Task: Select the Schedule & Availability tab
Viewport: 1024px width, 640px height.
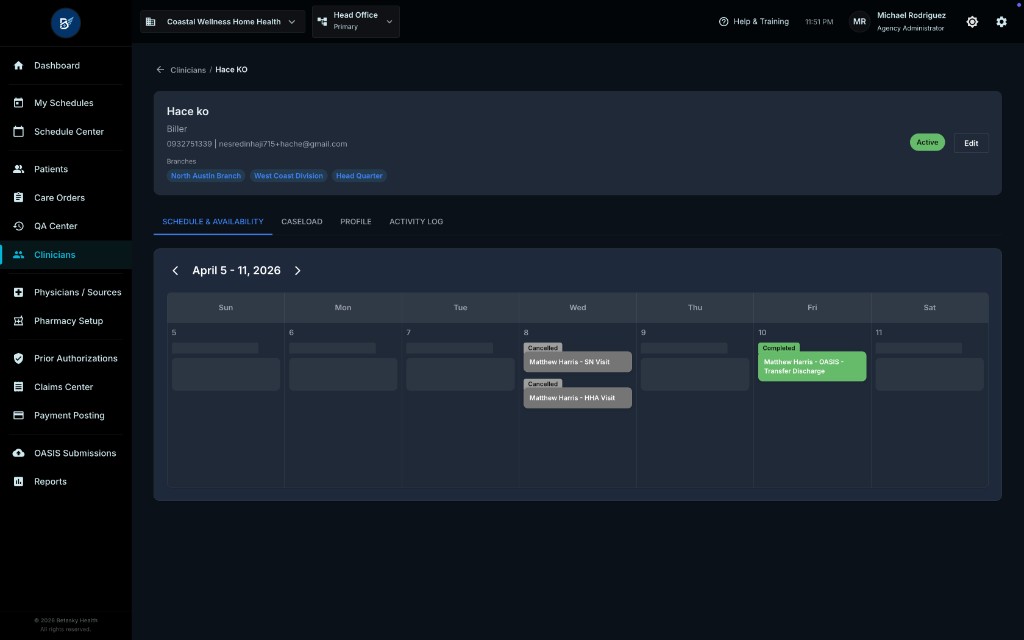Action: [213, 221]
